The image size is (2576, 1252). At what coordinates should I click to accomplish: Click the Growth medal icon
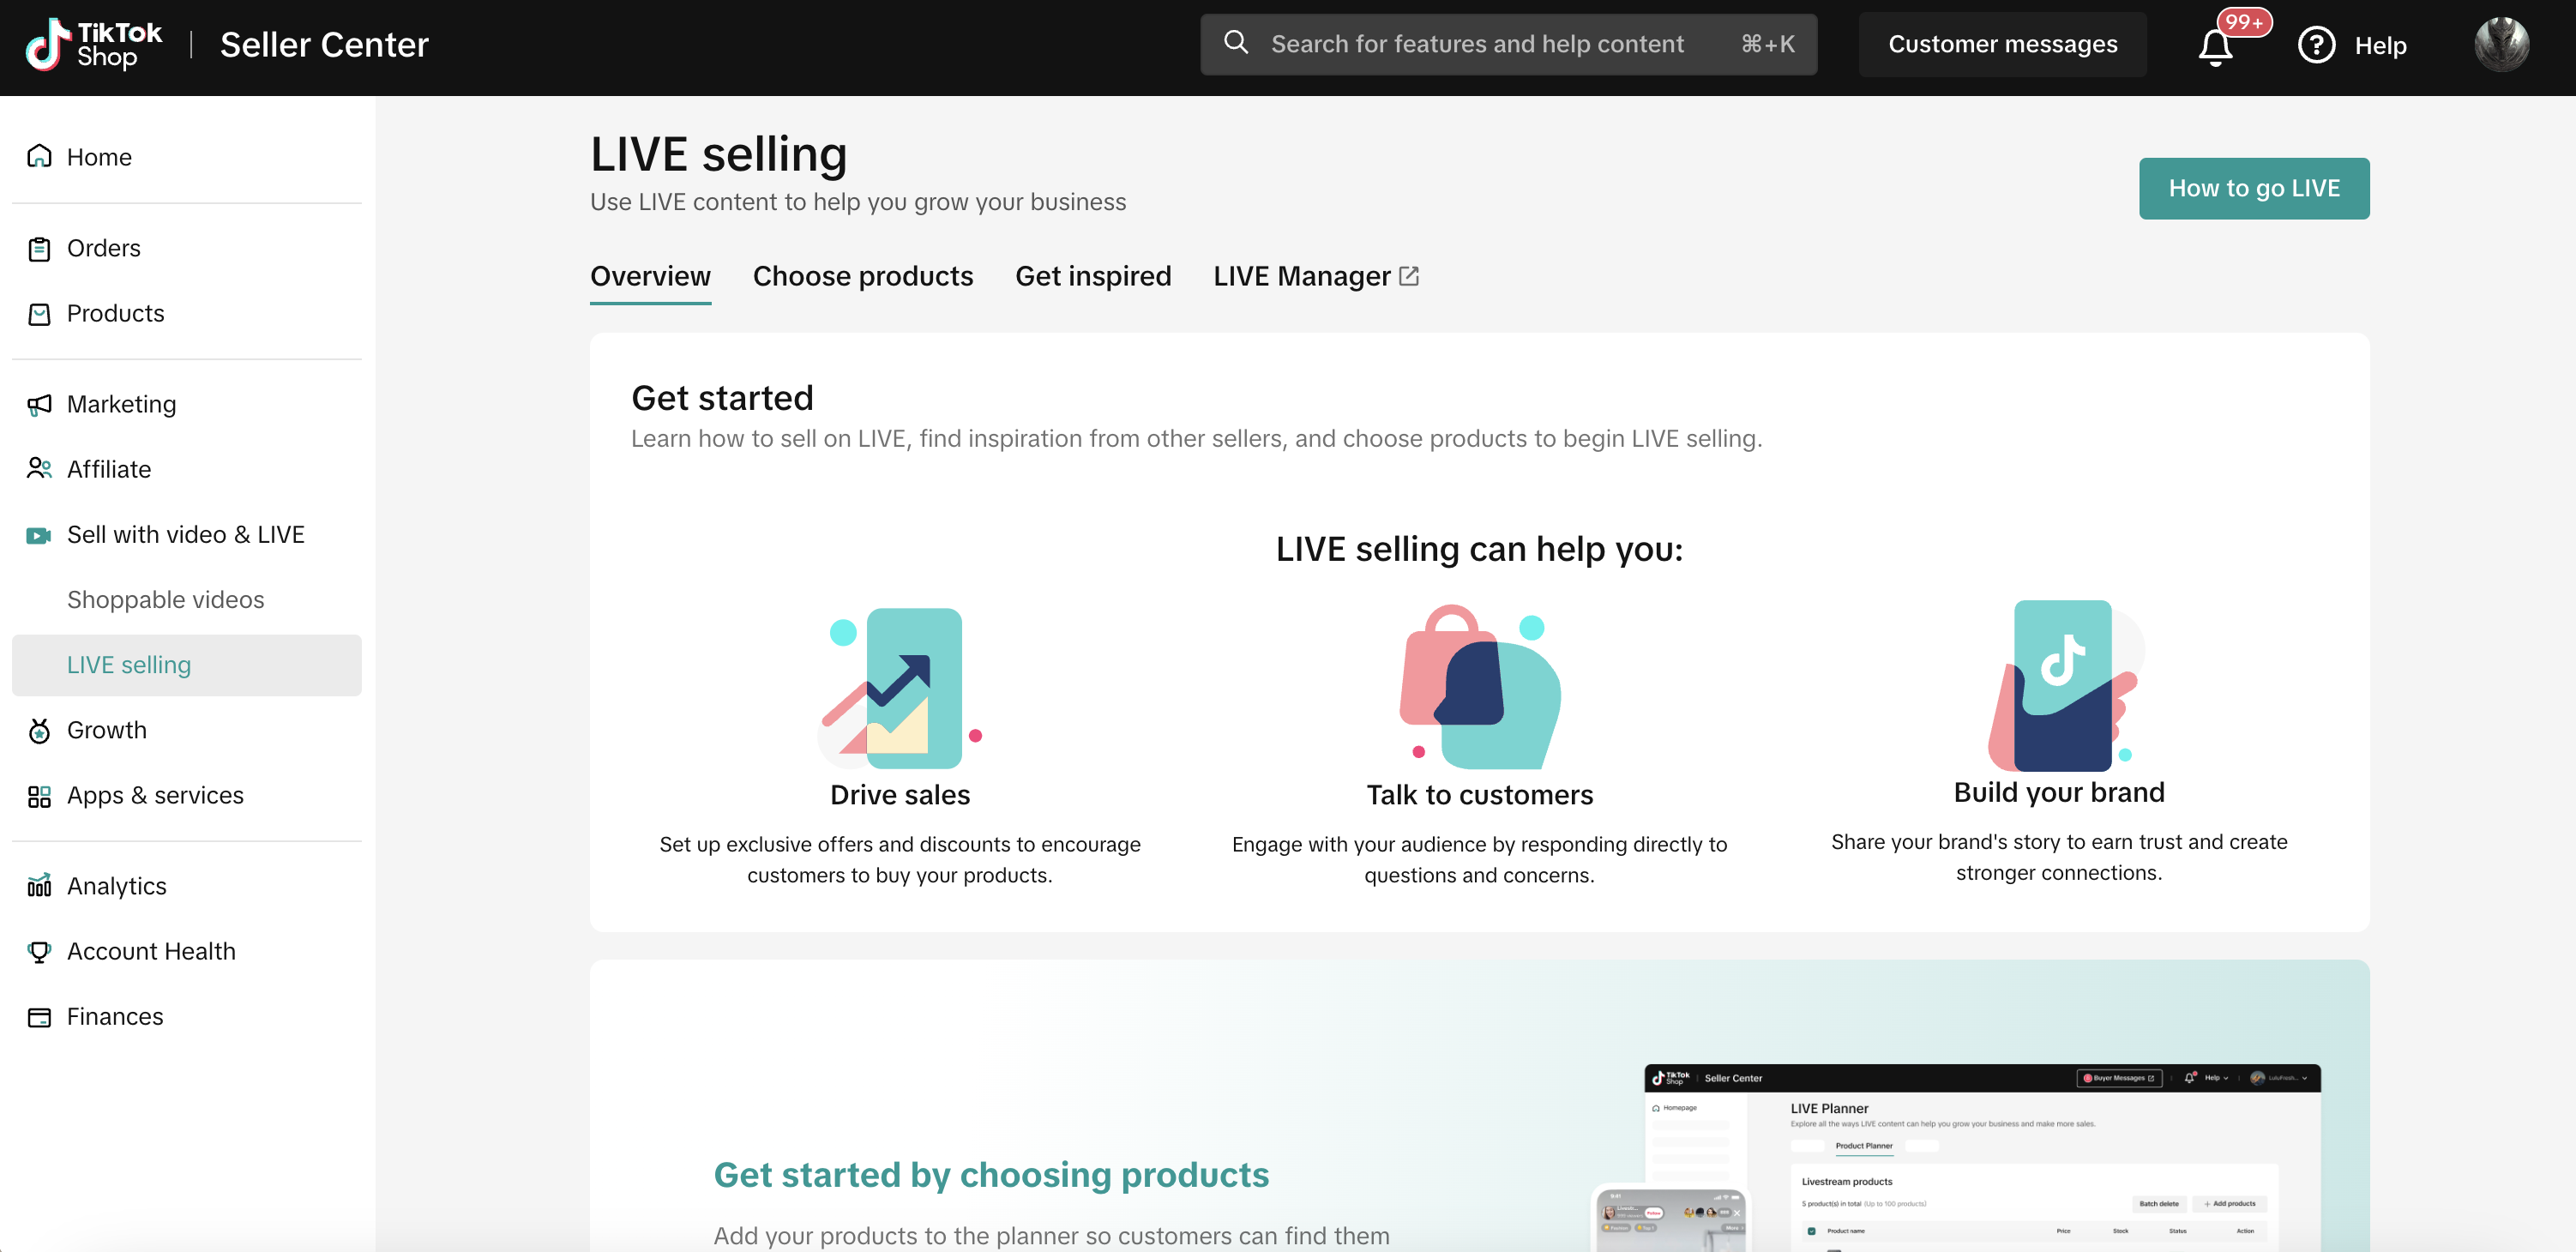pos(39,731)
